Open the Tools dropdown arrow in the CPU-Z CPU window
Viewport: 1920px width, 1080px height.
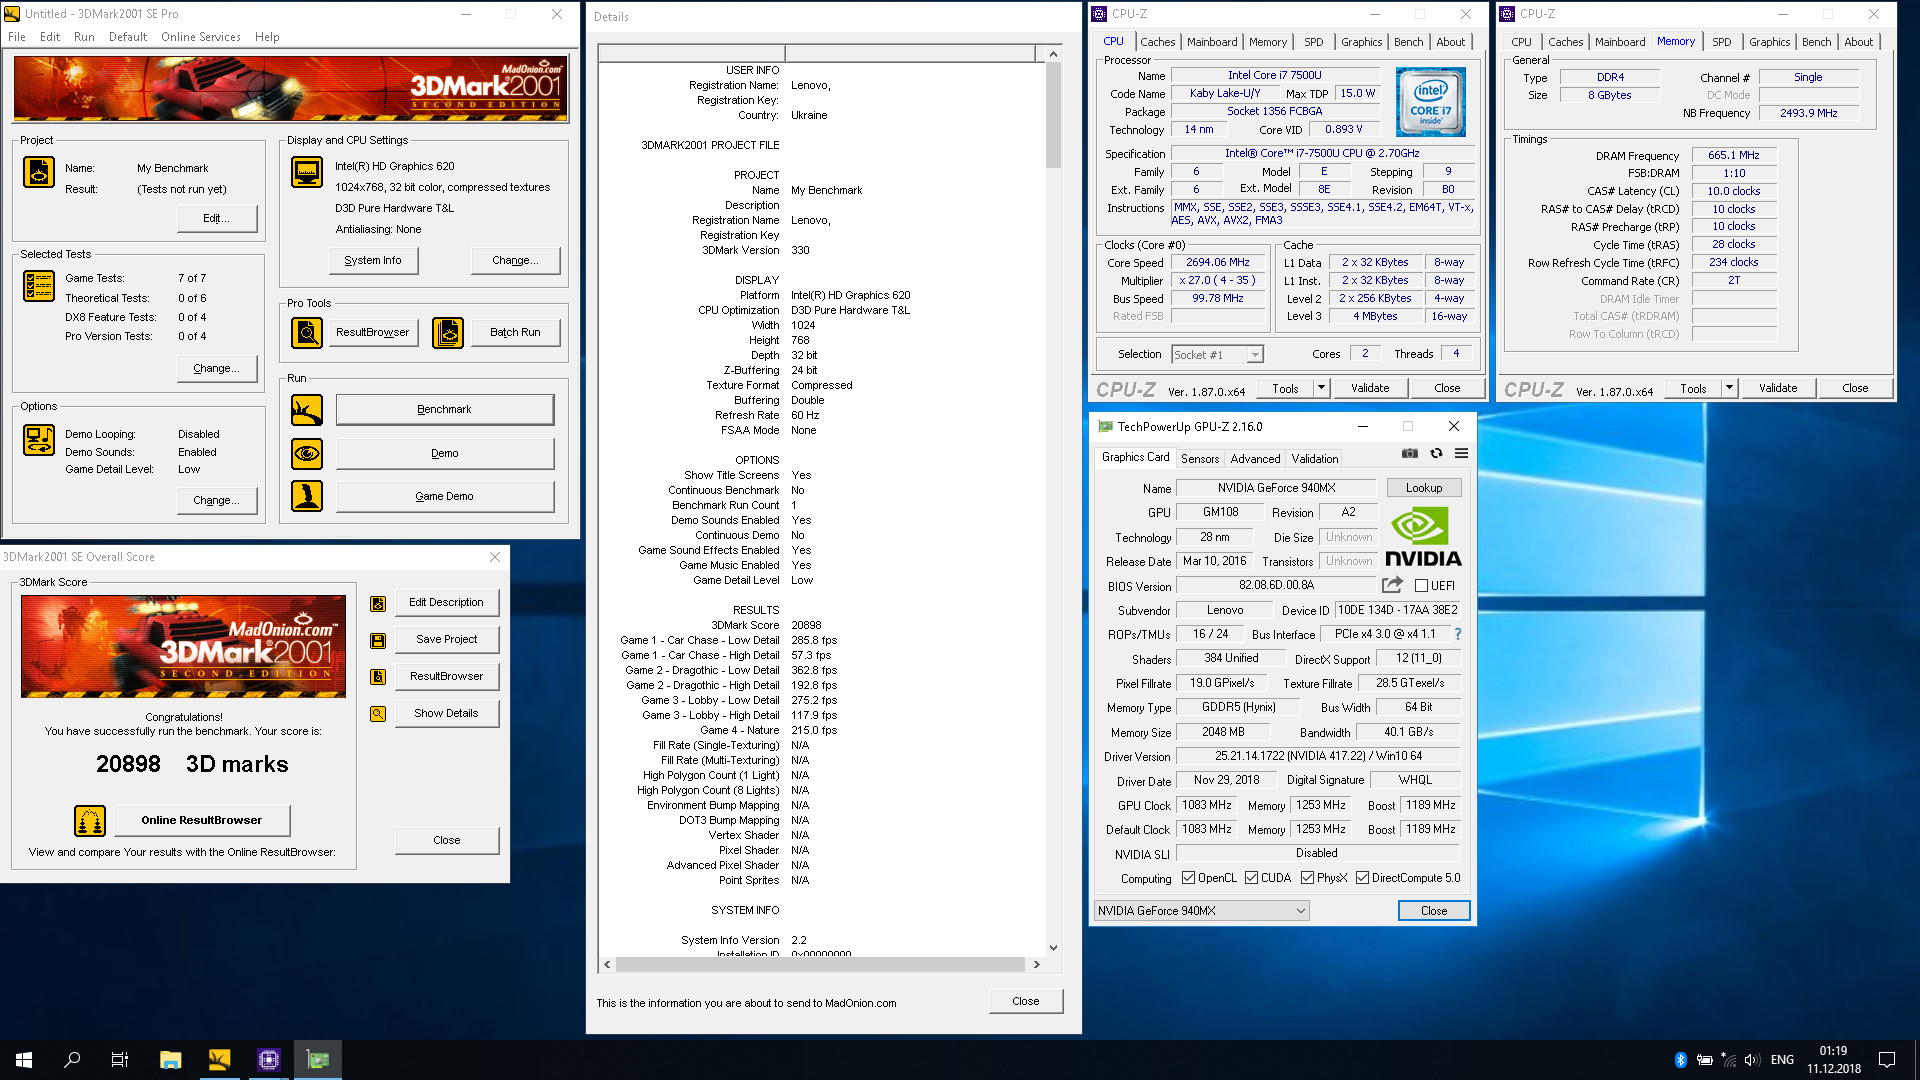point(1321,388)
